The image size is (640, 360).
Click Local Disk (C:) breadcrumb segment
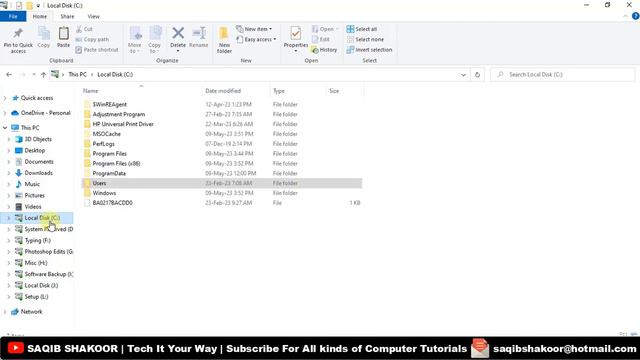115,75
